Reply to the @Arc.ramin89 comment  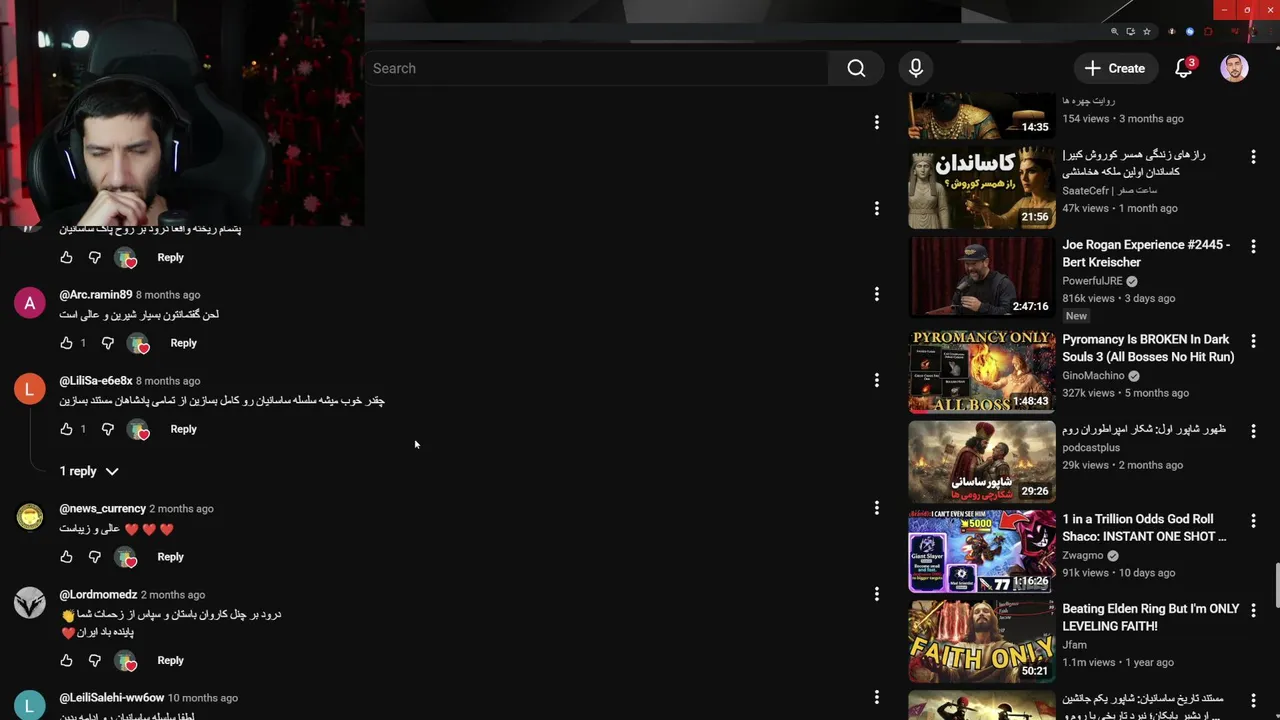click(184, 343)
